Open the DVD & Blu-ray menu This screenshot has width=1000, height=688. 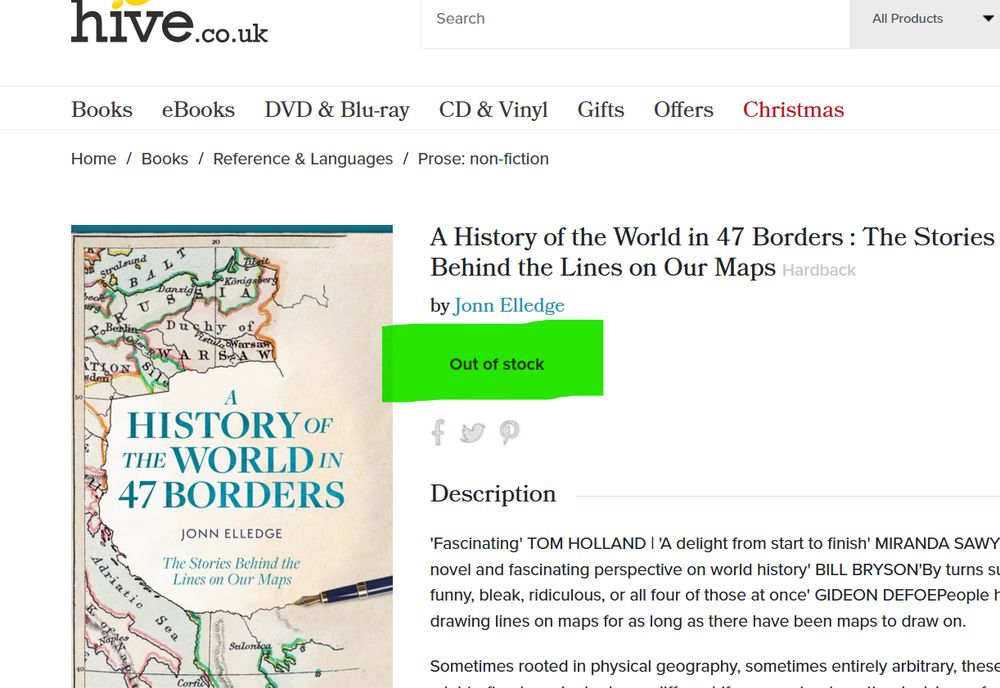(337, 110)
